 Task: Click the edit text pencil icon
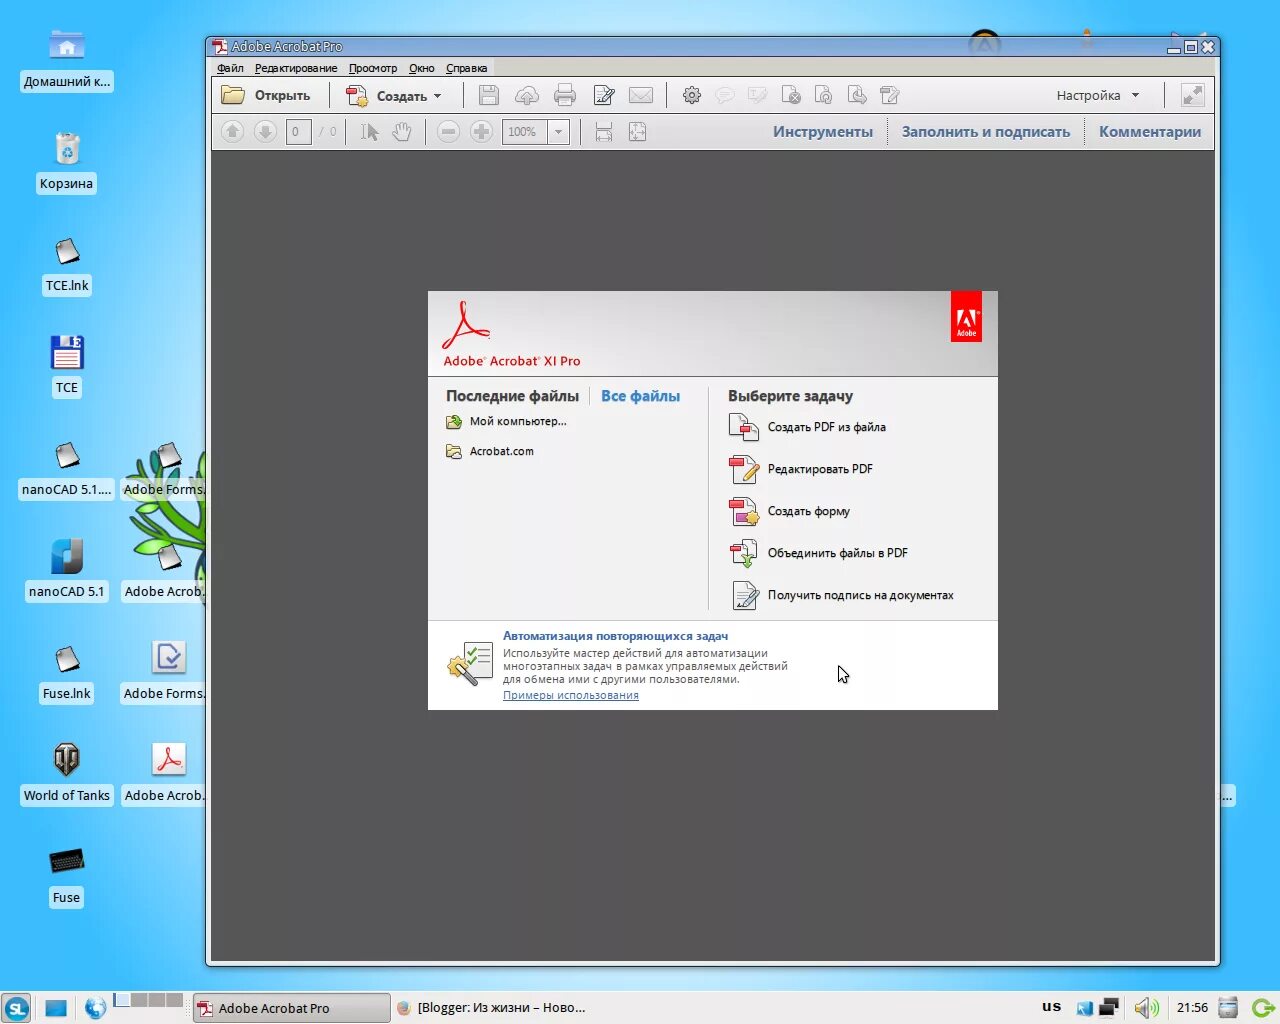pos(603,96)
